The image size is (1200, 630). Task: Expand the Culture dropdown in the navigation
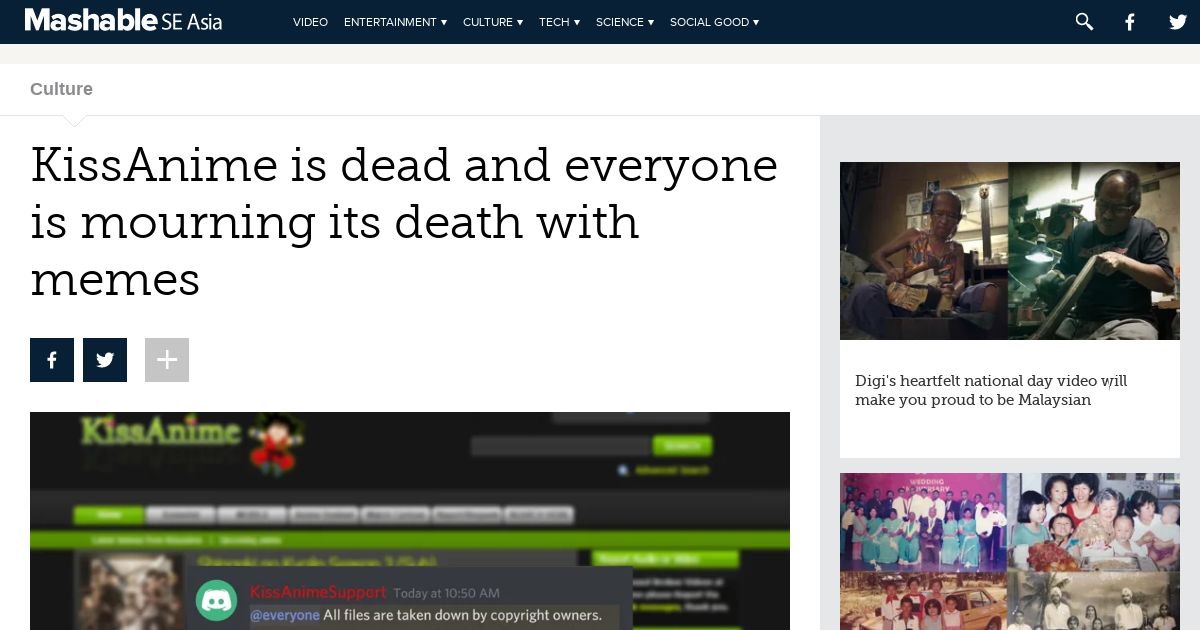(493, 22)
